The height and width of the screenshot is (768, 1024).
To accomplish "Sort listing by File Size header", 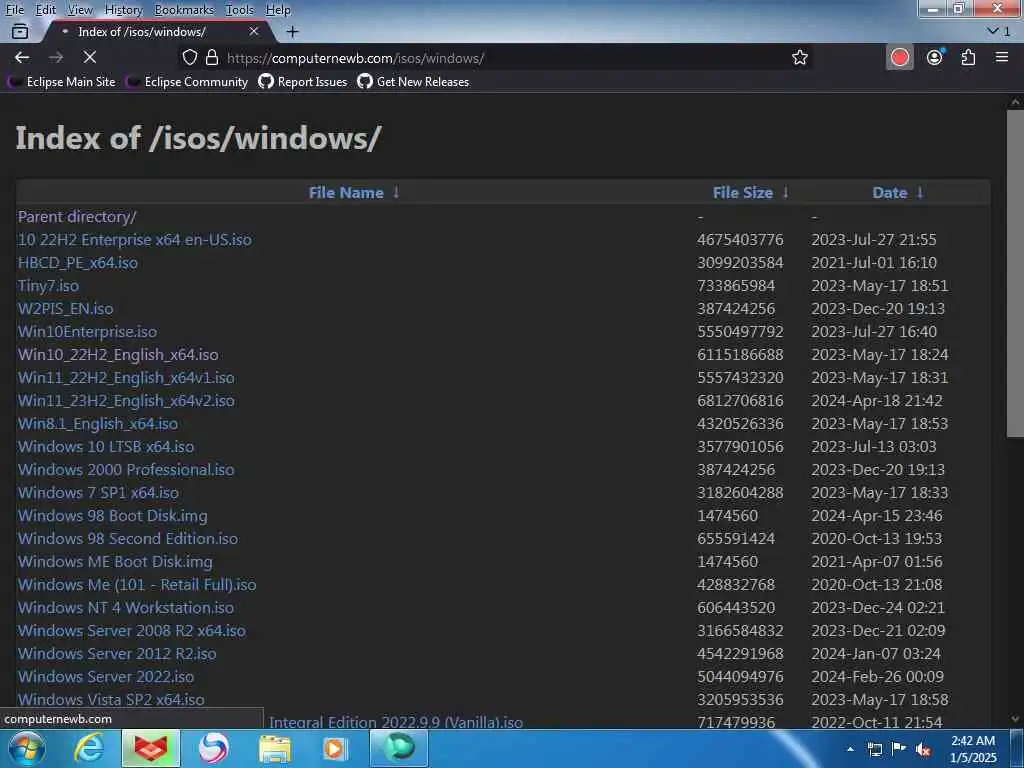I will [743, 193].
